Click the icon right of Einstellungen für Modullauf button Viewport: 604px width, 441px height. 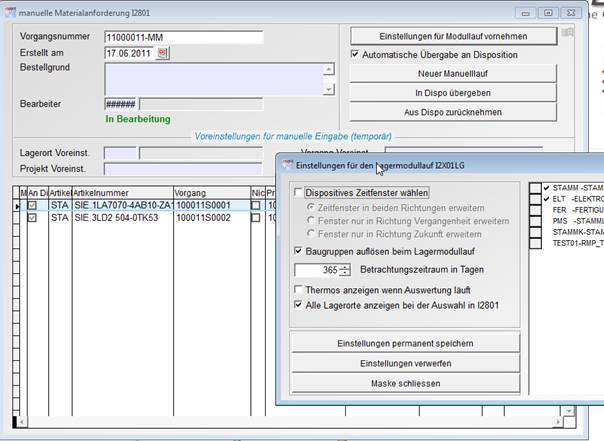(568, 34)
